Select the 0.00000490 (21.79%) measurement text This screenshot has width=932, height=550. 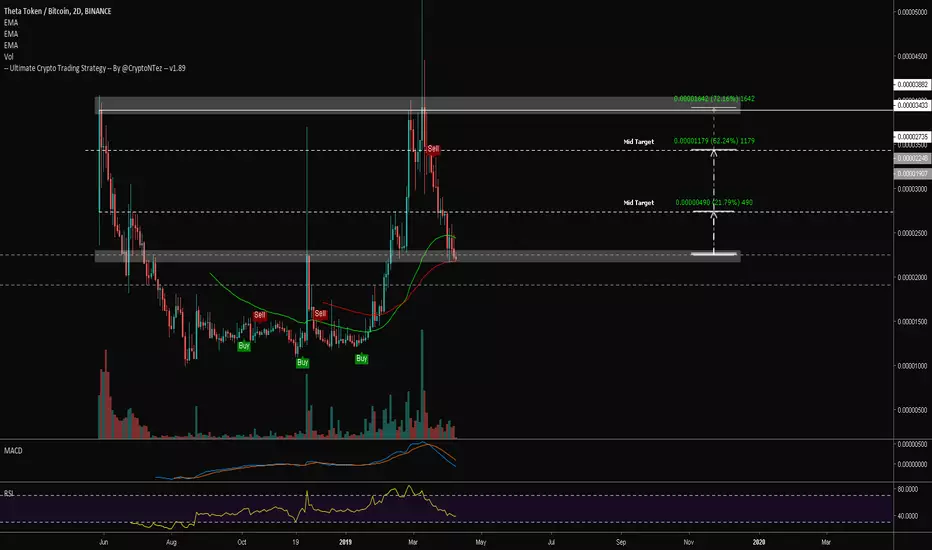click(x=714, y=203)
